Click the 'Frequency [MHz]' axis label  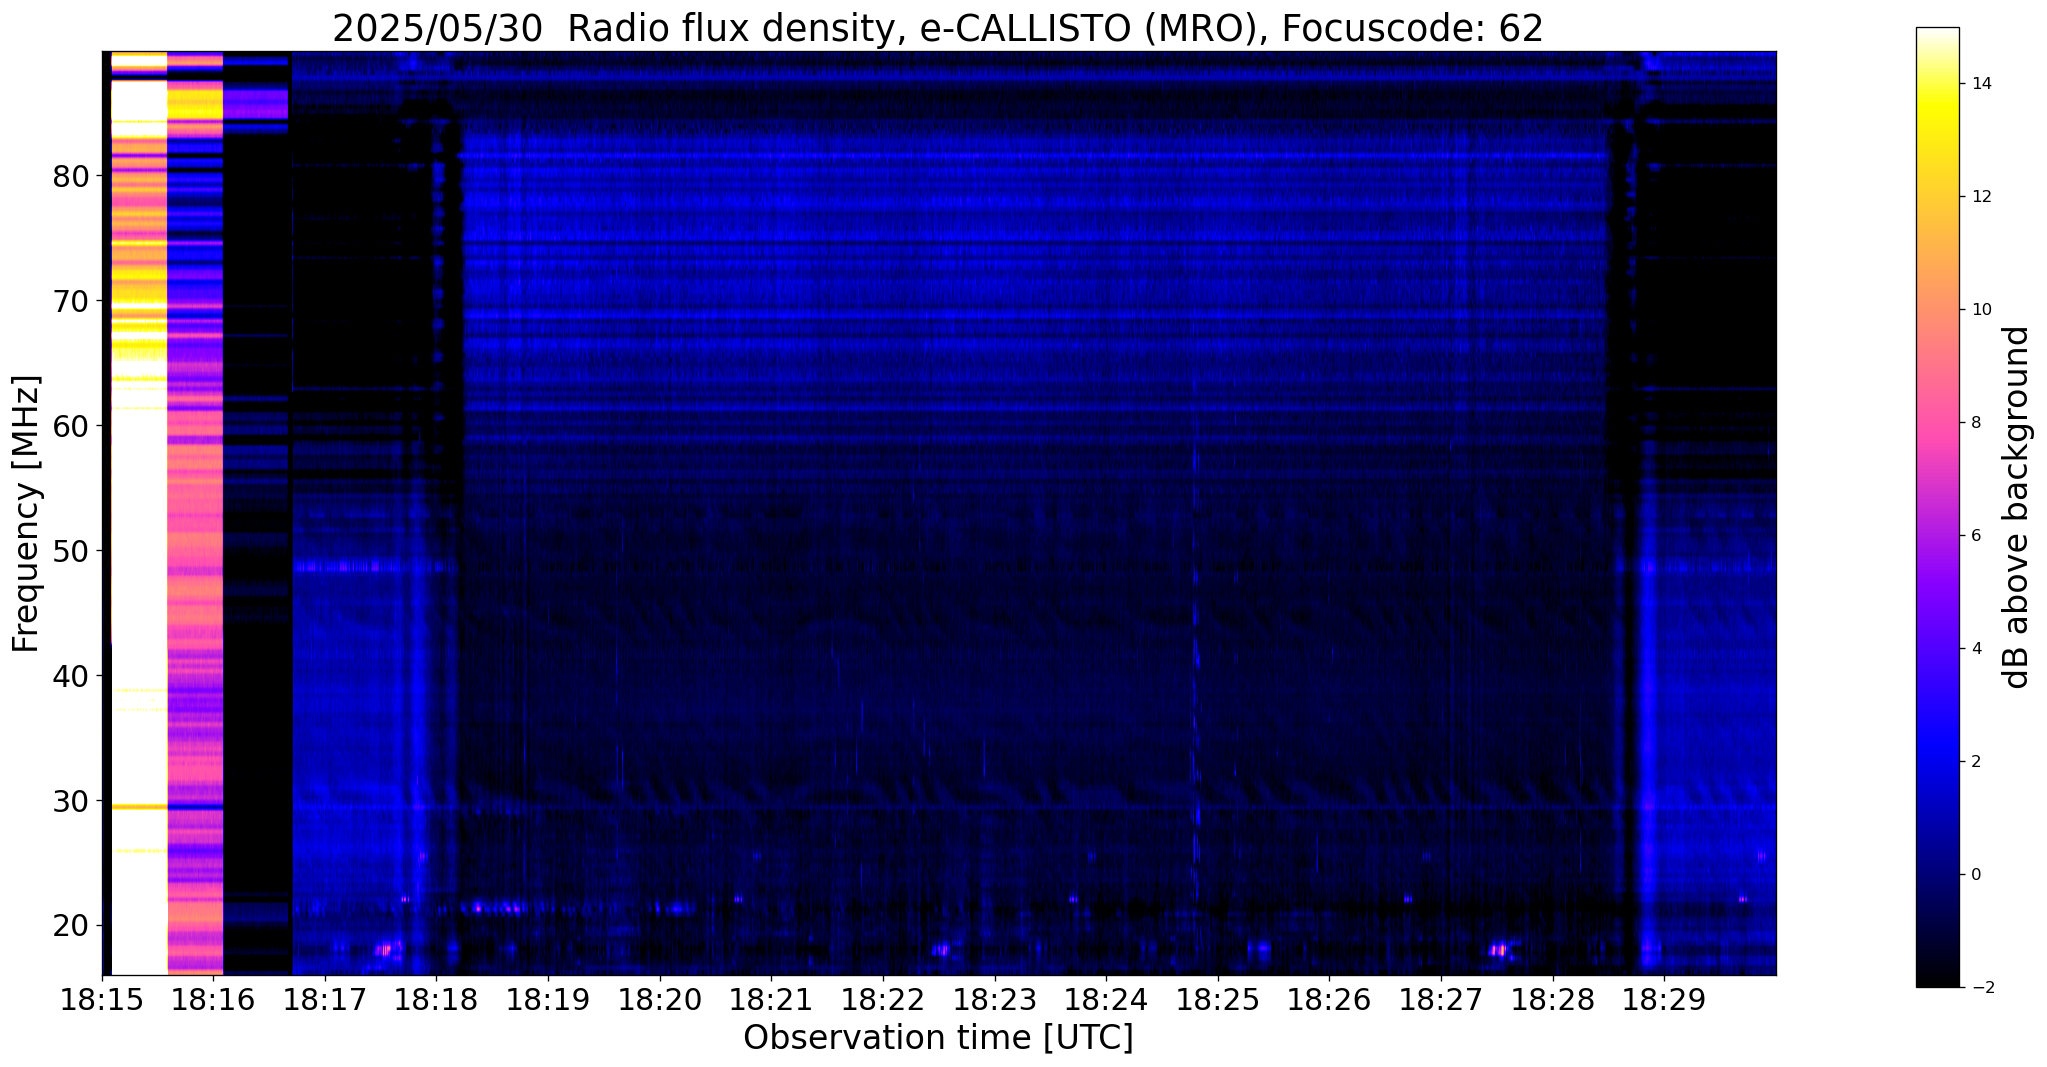tap(27, 514)
